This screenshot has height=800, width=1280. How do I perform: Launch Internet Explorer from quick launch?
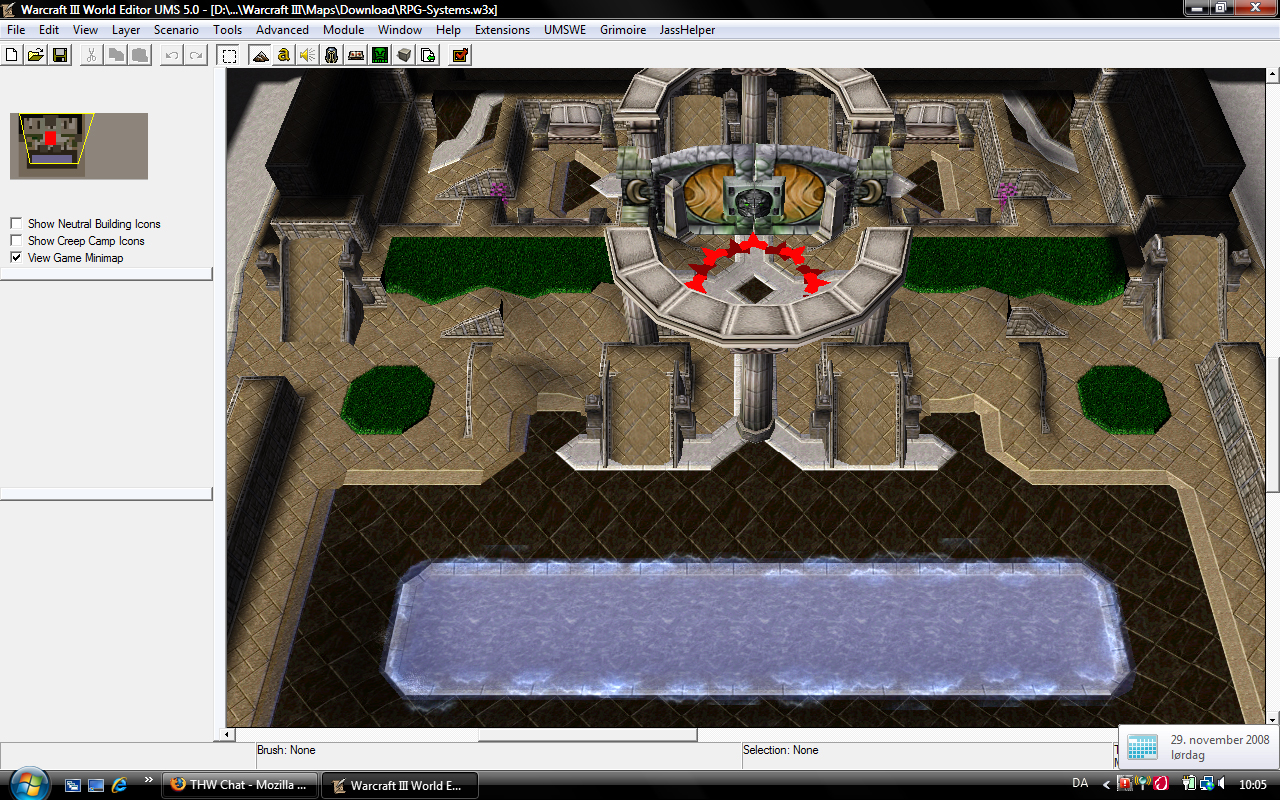coord(119,785)
